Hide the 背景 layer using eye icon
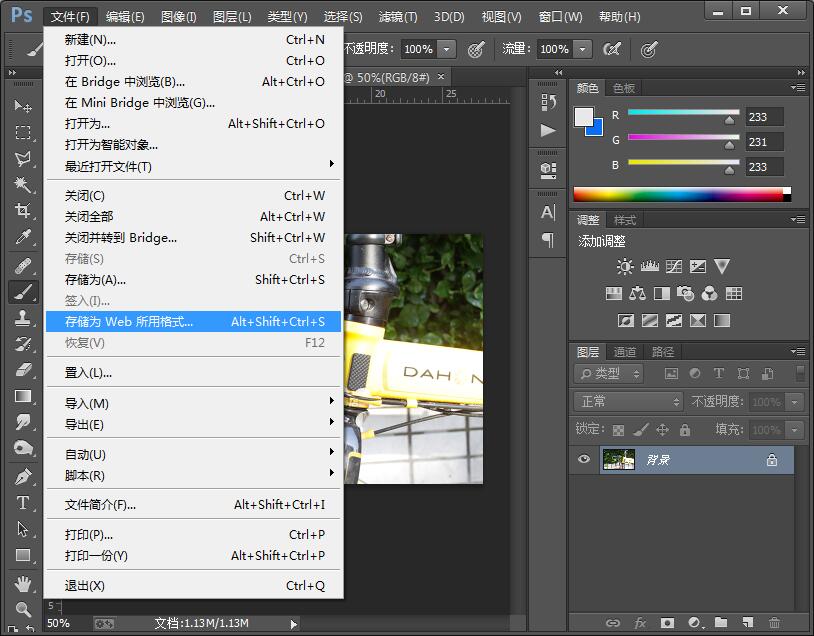 (585, 460)
